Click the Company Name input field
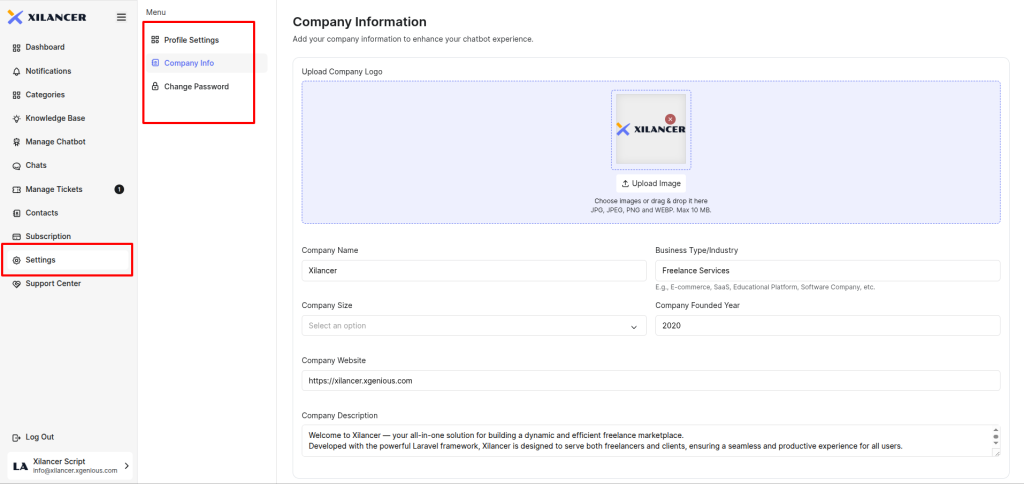Viewport: 1024px width, 484px height. [x=474, y=270]
